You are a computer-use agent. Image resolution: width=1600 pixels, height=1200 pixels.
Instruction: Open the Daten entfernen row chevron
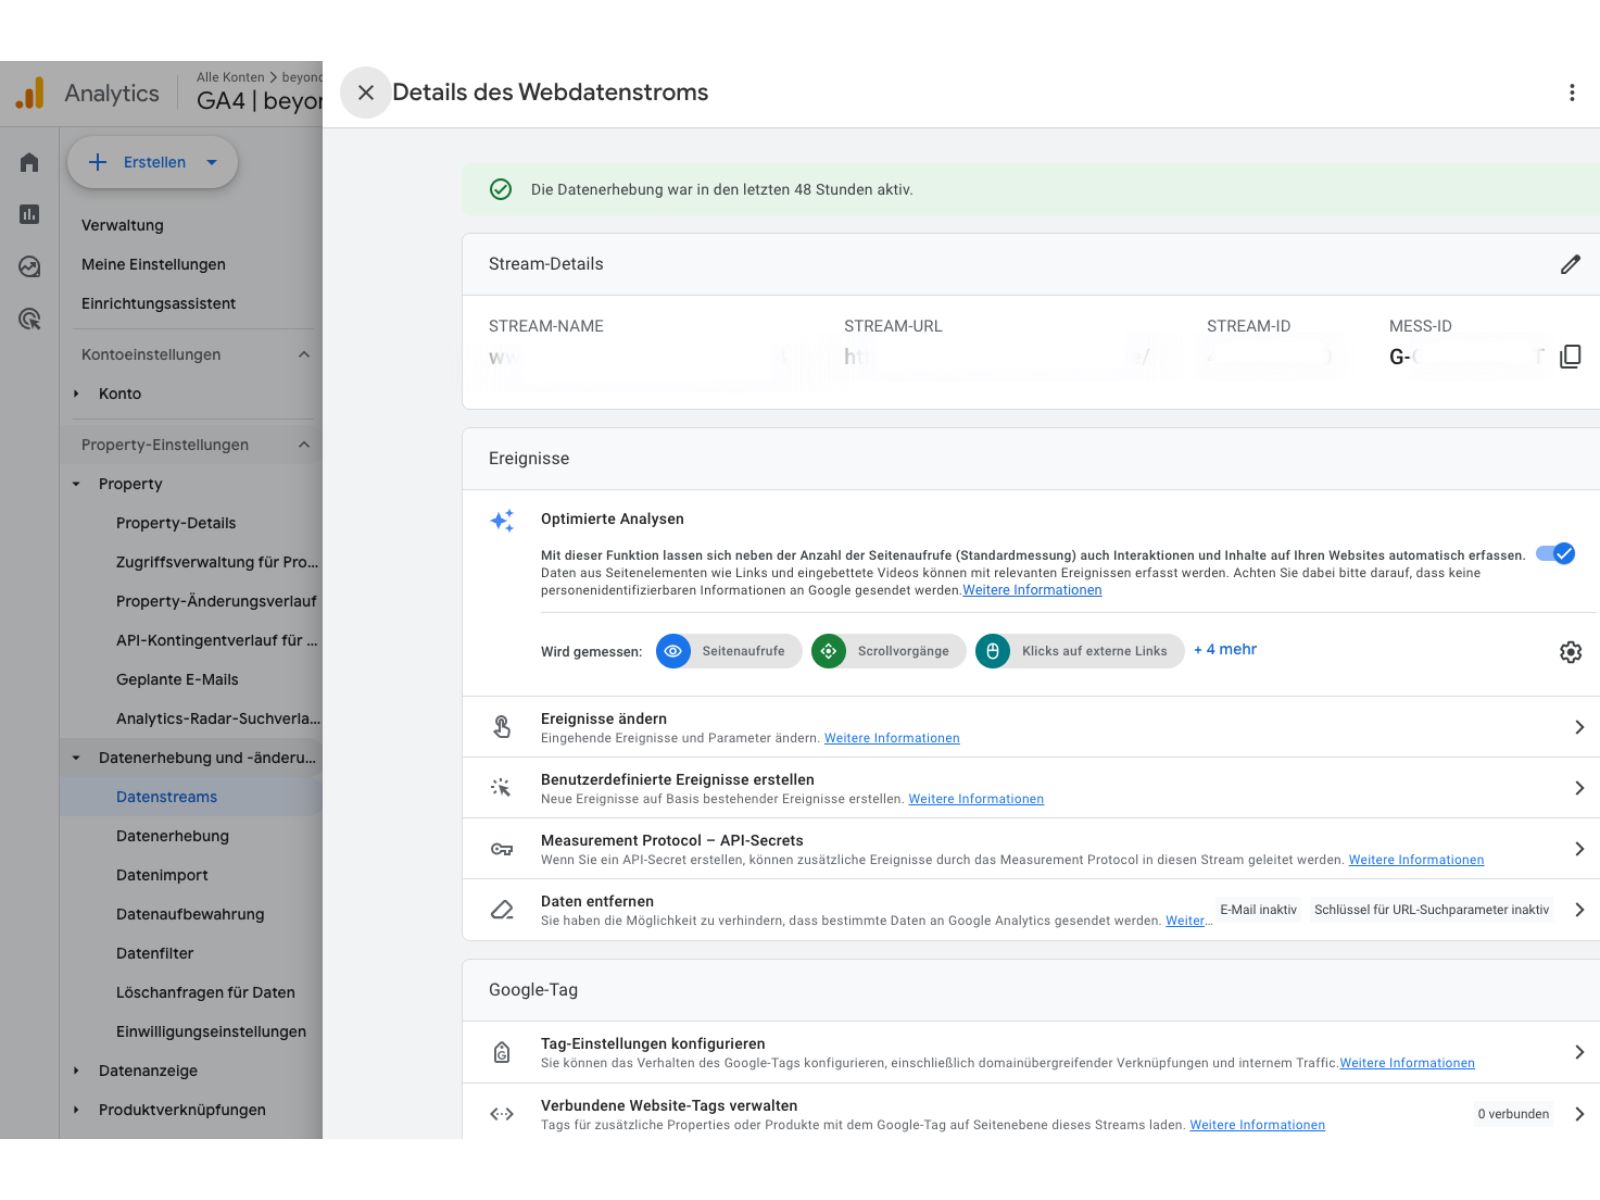click(x=1579, y=910)
